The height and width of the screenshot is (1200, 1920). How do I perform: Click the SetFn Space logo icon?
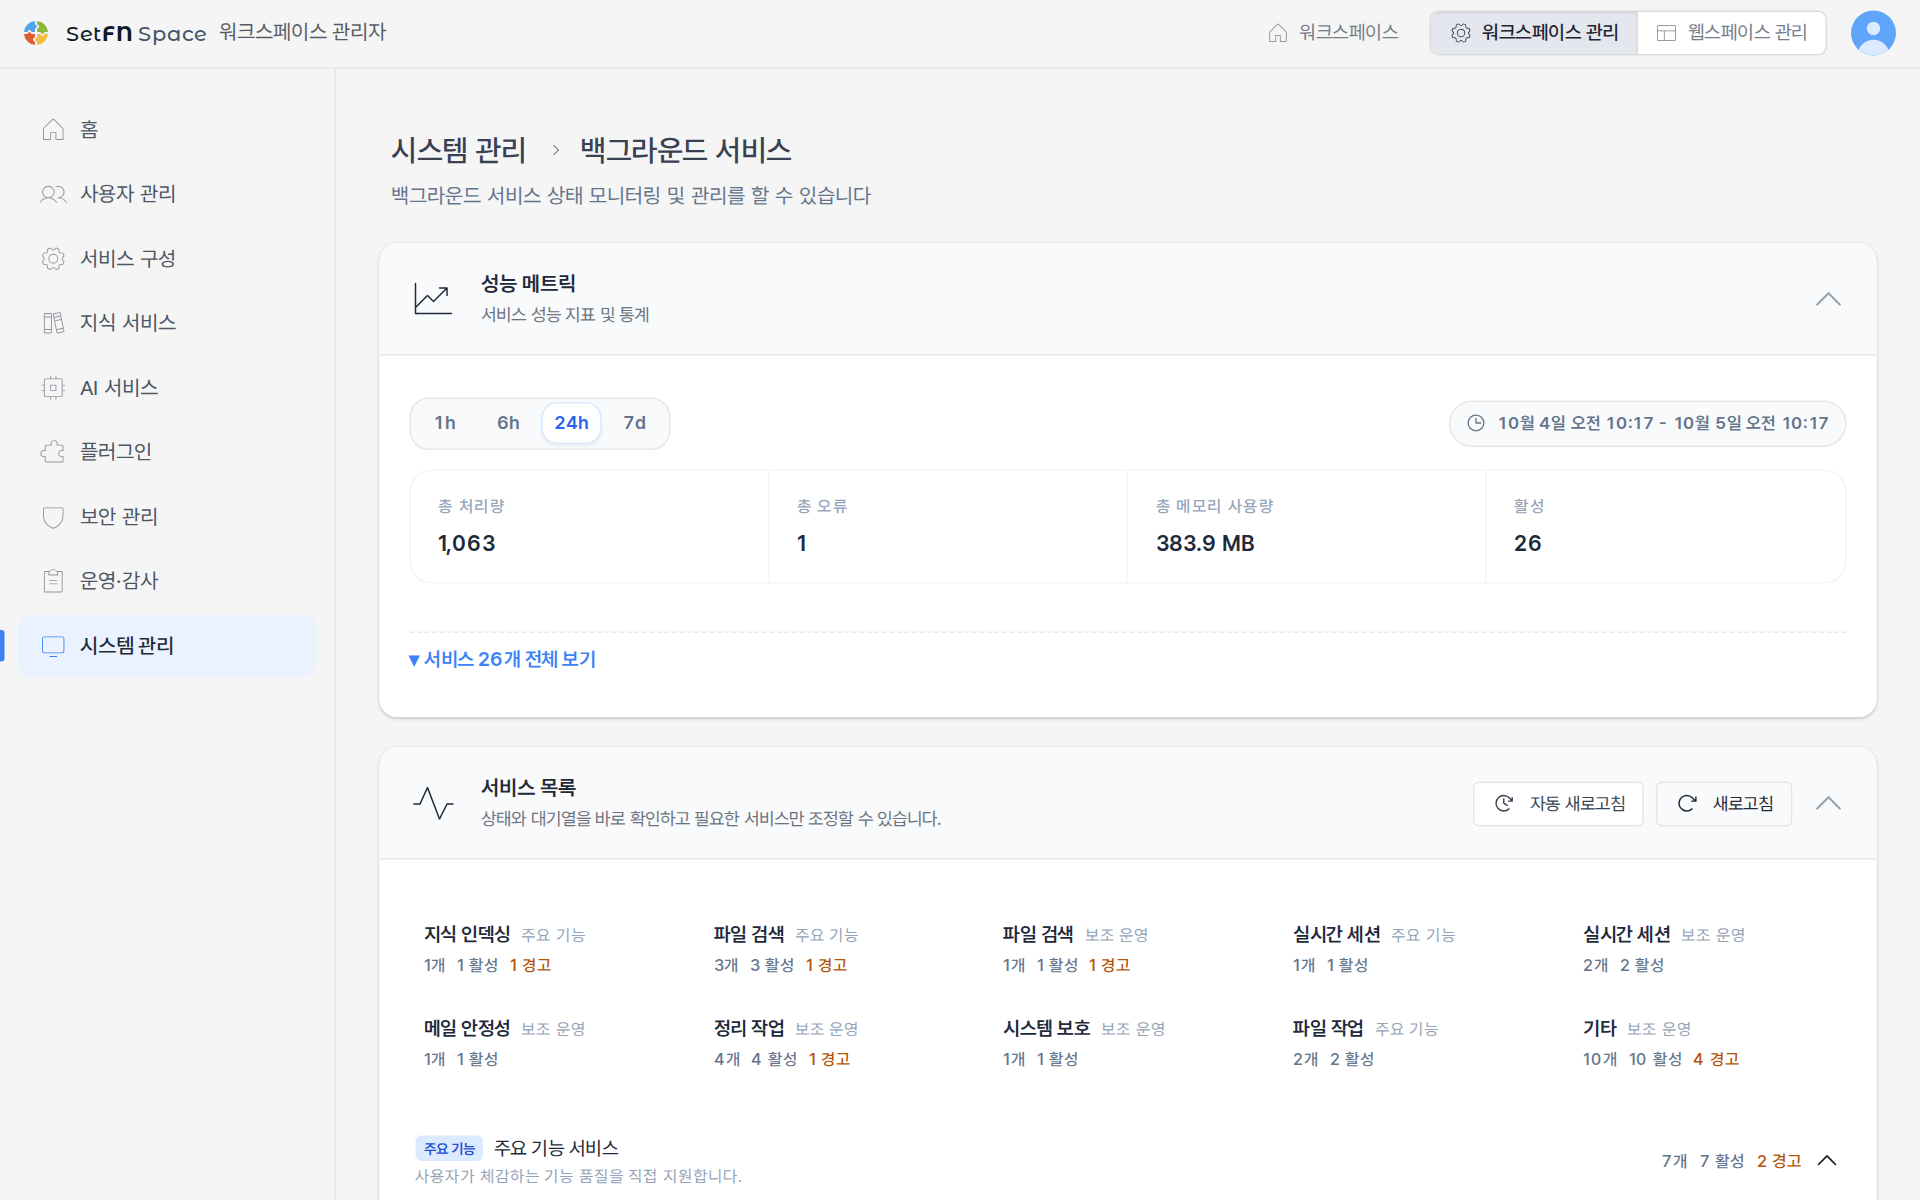(36, 33)
